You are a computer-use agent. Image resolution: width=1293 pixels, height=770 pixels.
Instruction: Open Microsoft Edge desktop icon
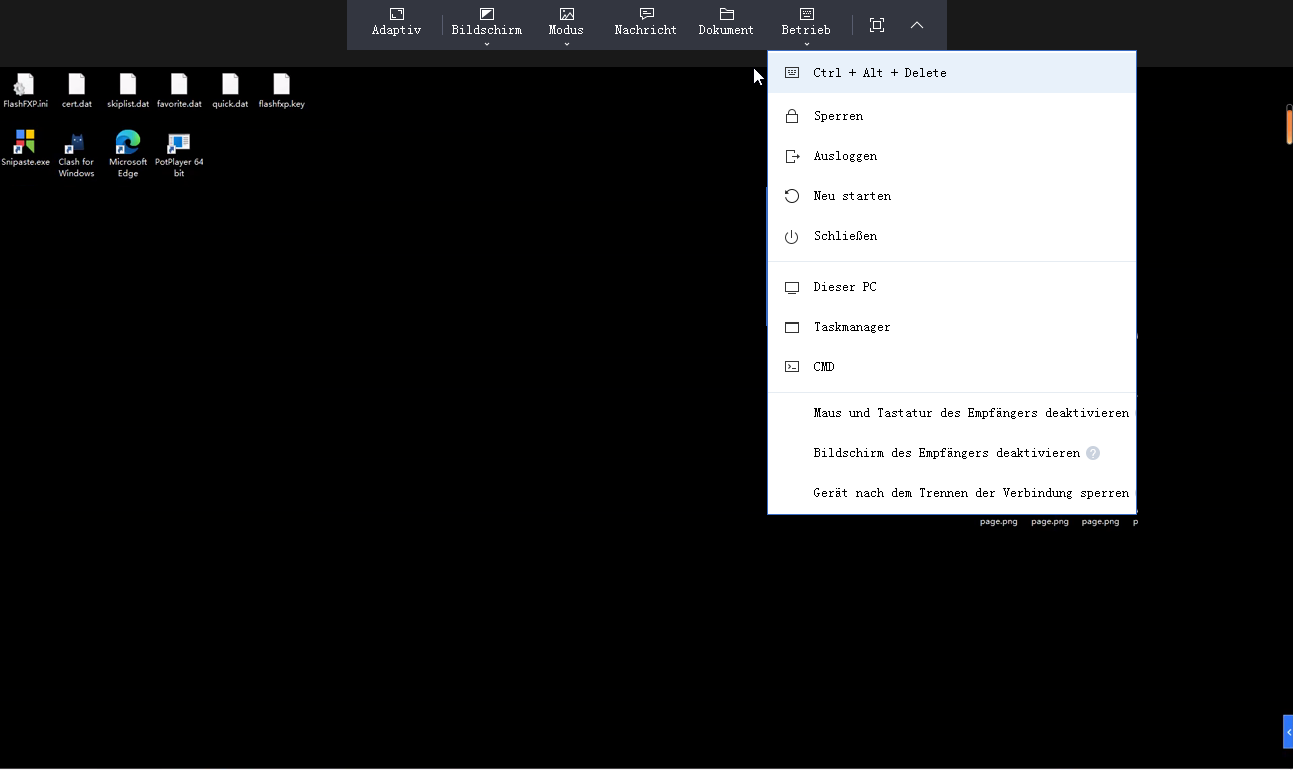(128, 143)
